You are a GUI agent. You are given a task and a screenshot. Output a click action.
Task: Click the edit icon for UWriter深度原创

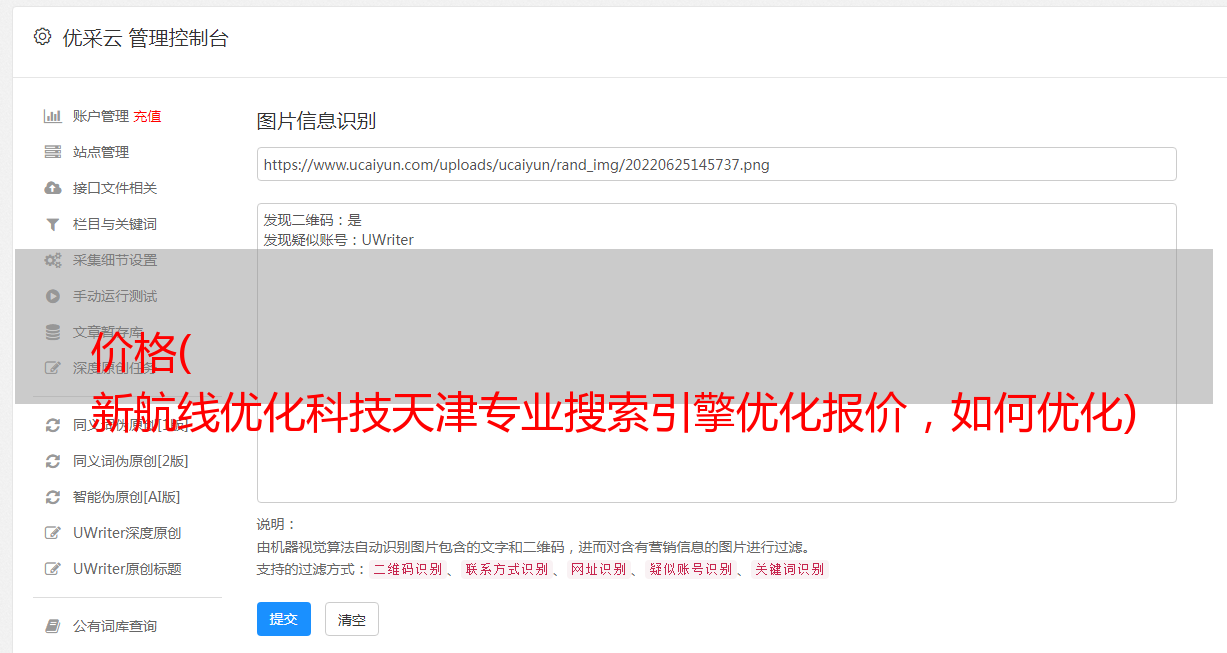[53, 533]
